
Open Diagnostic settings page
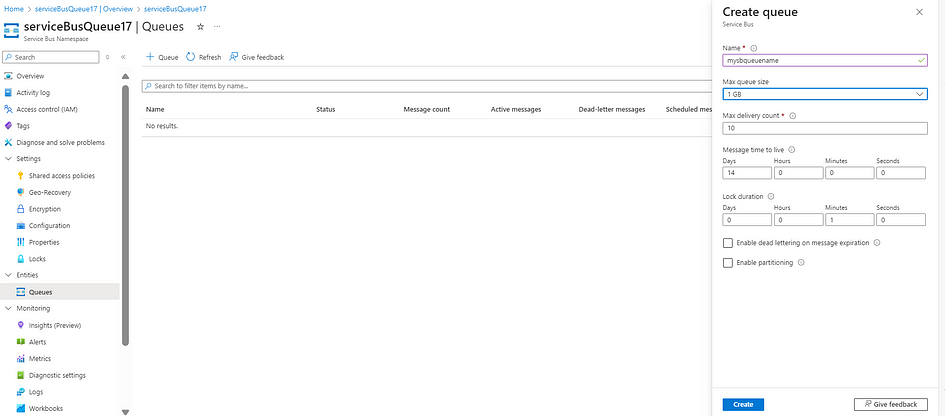pos(57,375)
